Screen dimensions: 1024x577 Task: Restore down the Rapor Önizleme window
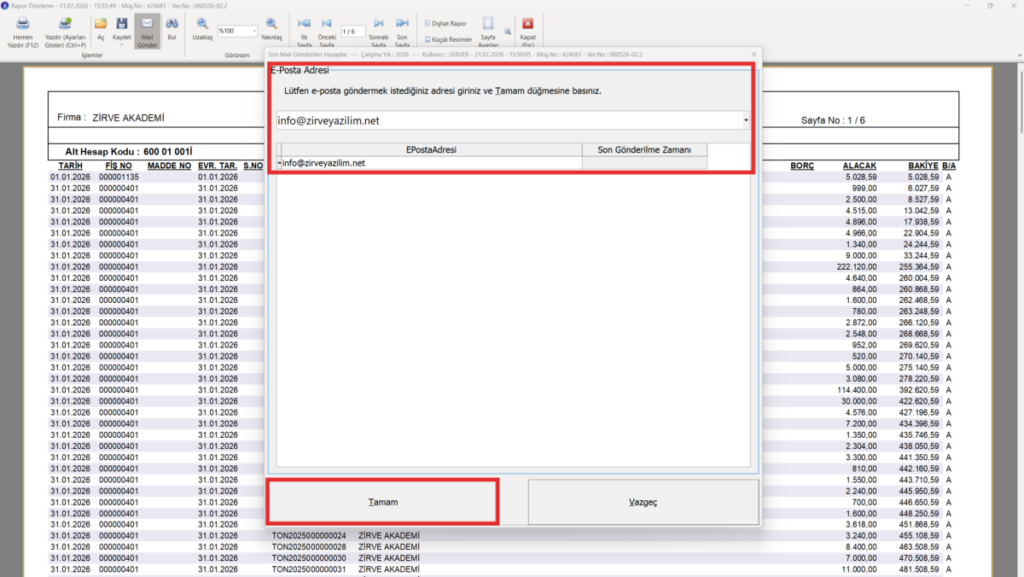coord(990,5)
